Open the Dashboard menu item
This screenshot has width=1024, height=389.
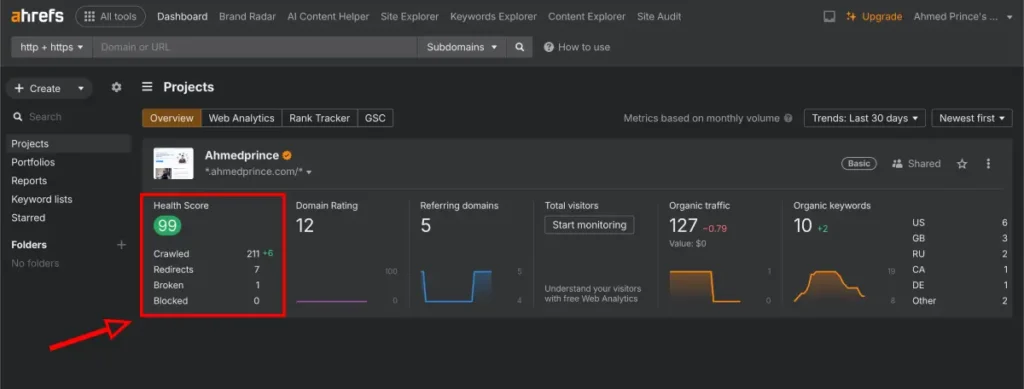click(x=182, y=16)
